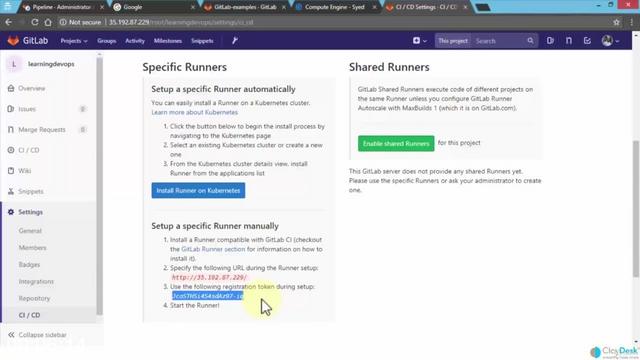Open the issues icon in navbar
Screen dimensions: 640x360
[550, 41]
